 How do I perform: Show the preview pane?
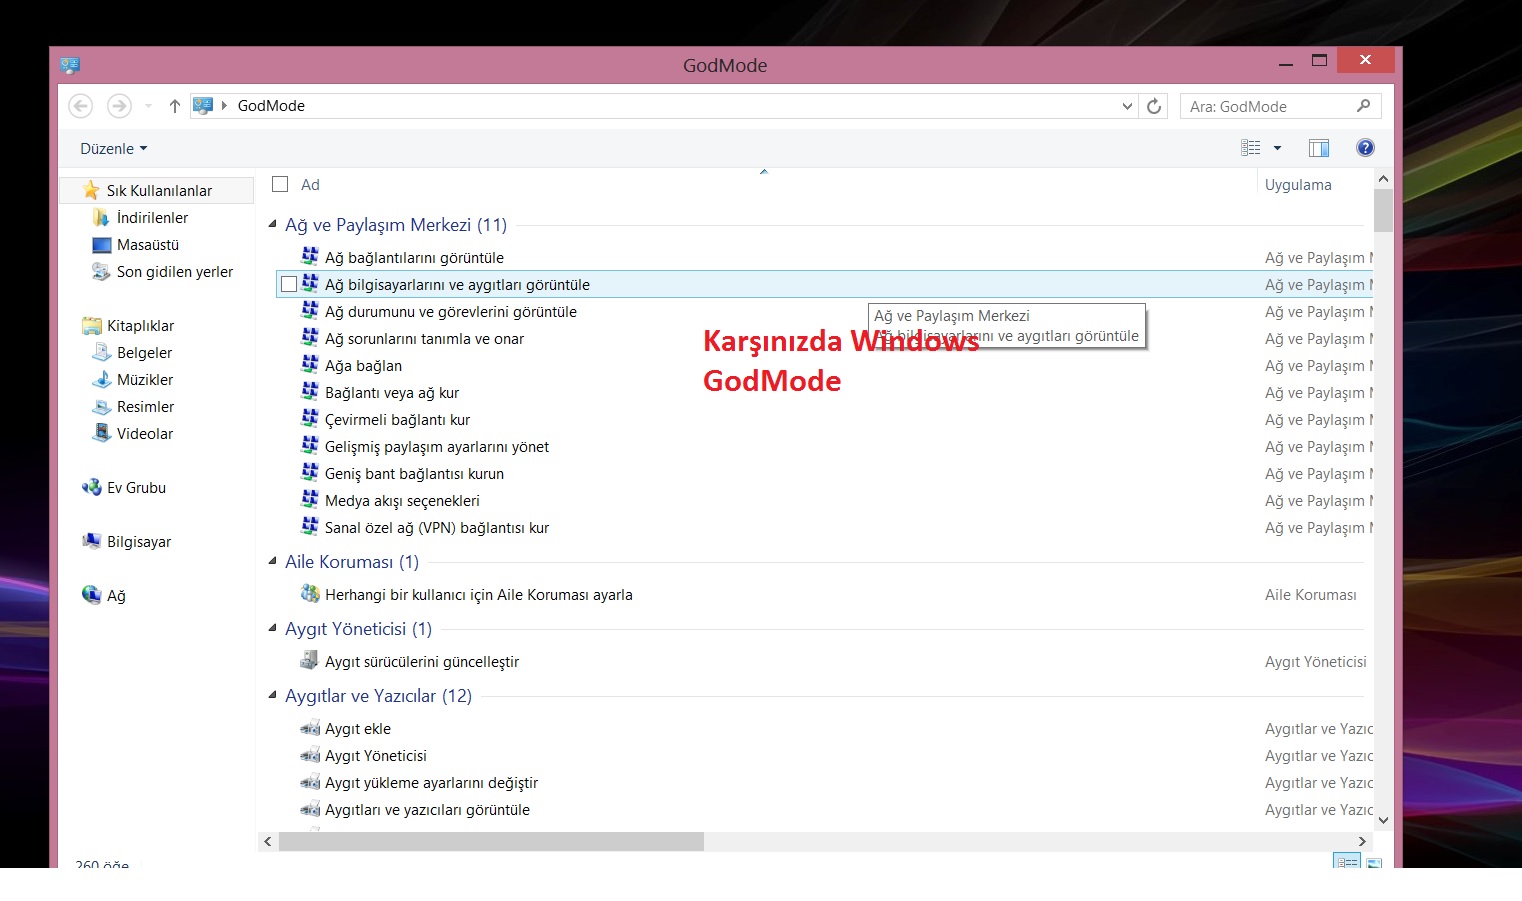pyautogui.click(x=1319, y=148)
